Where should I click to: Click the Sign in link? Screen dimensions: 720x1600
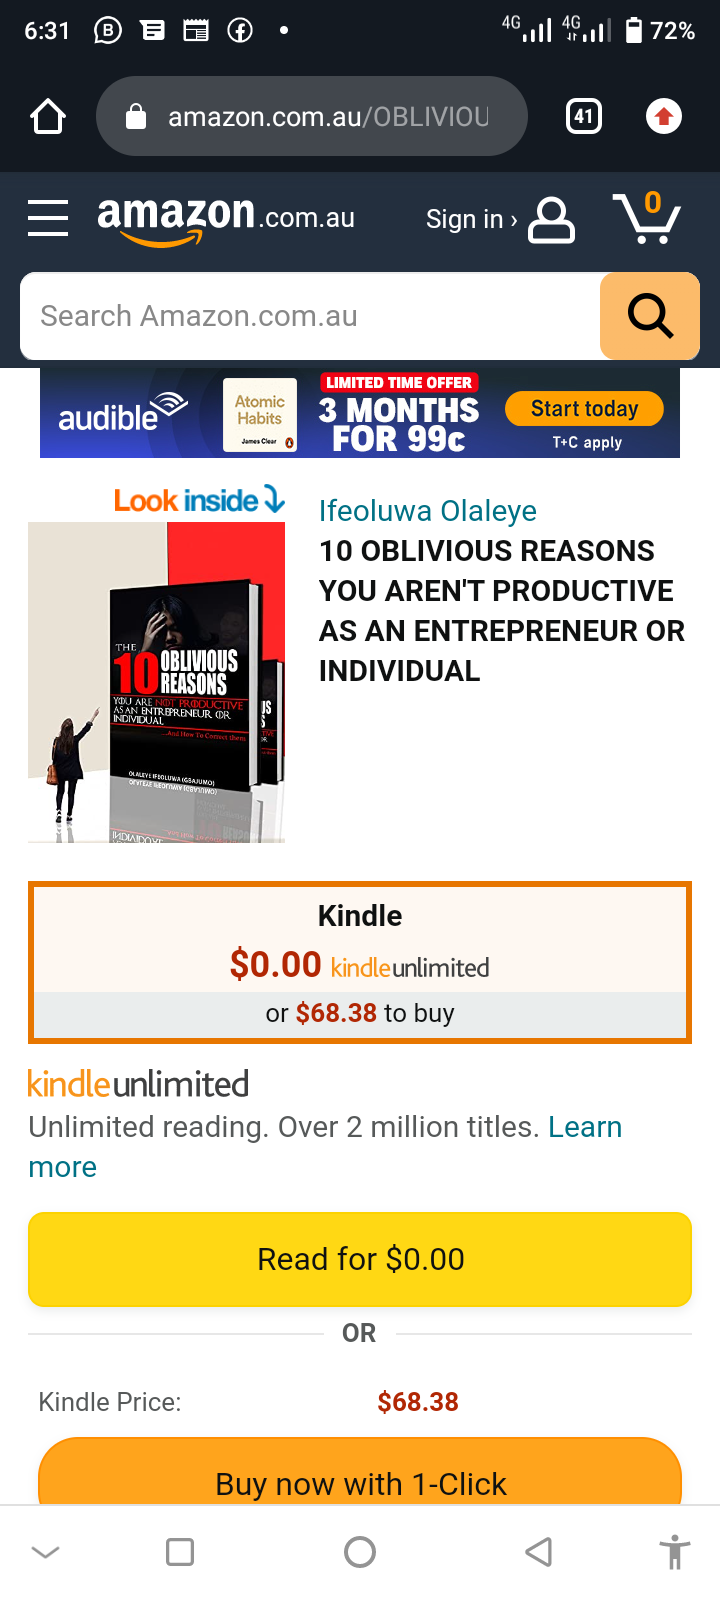click(471, 219)
